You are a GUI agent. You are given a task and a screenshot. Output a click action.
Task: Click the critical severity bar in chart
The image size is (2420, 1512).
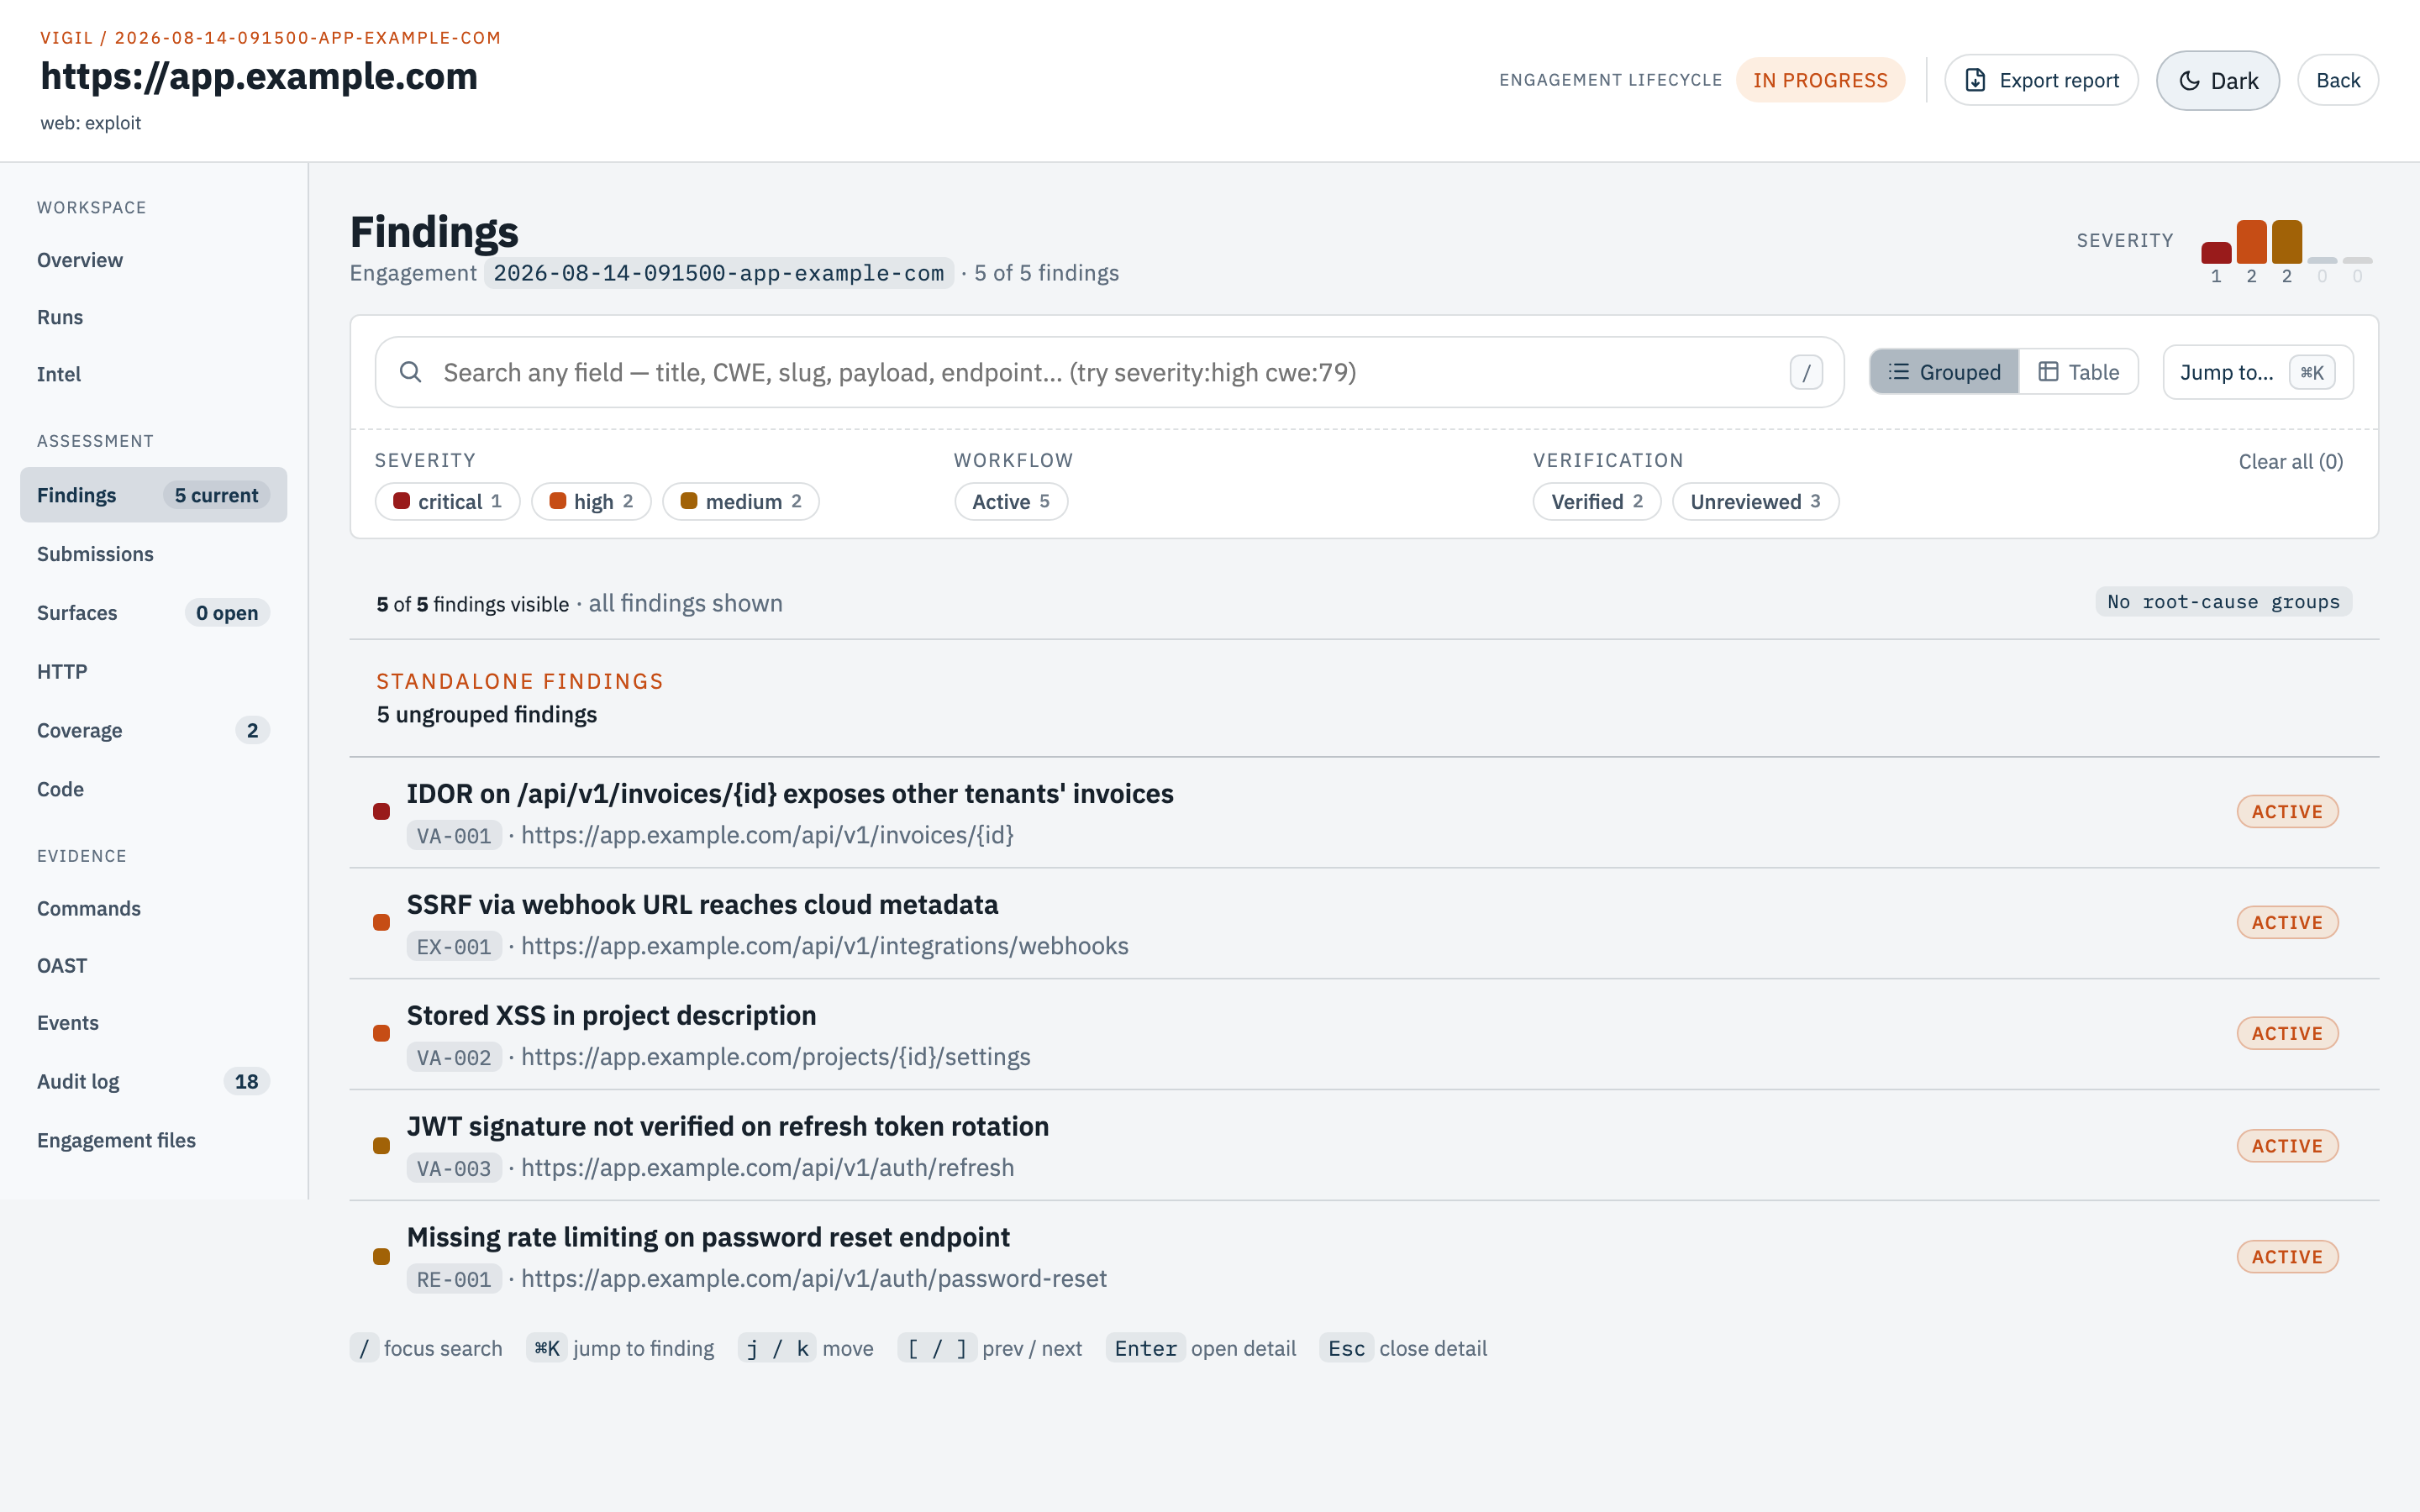point(2216,253)
